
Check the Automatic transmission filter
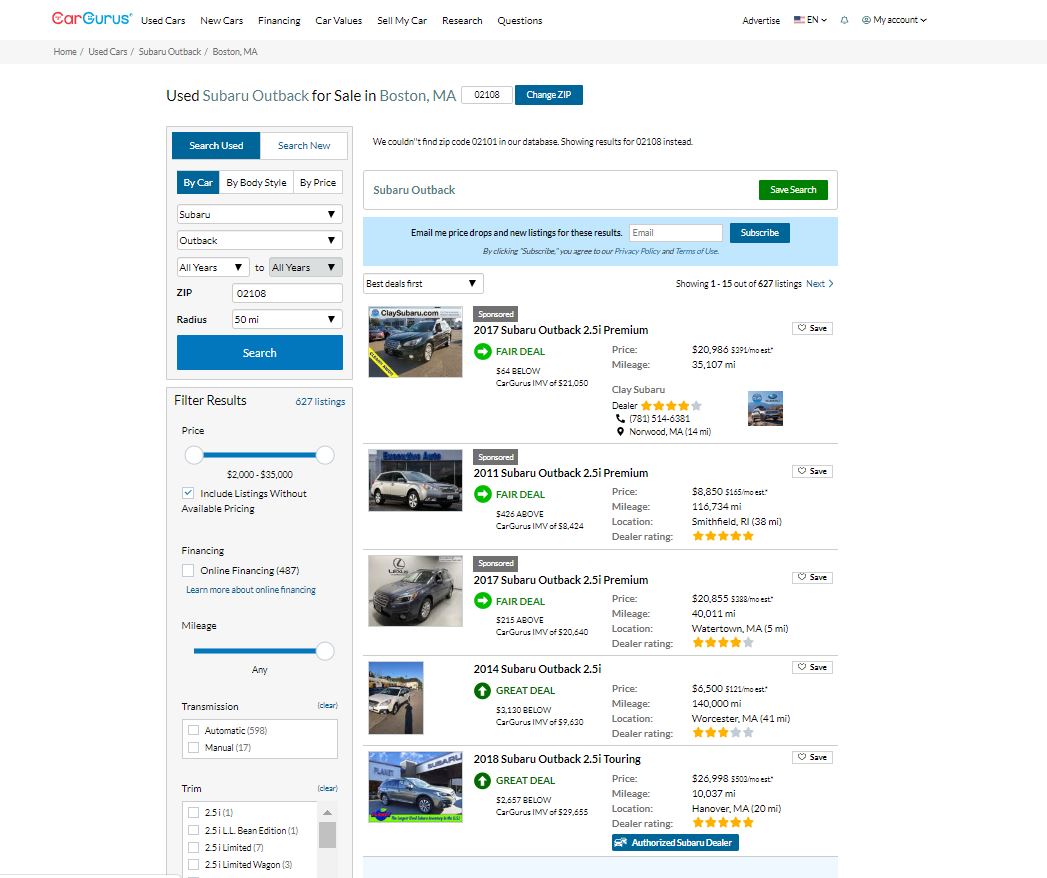point(194,730)
